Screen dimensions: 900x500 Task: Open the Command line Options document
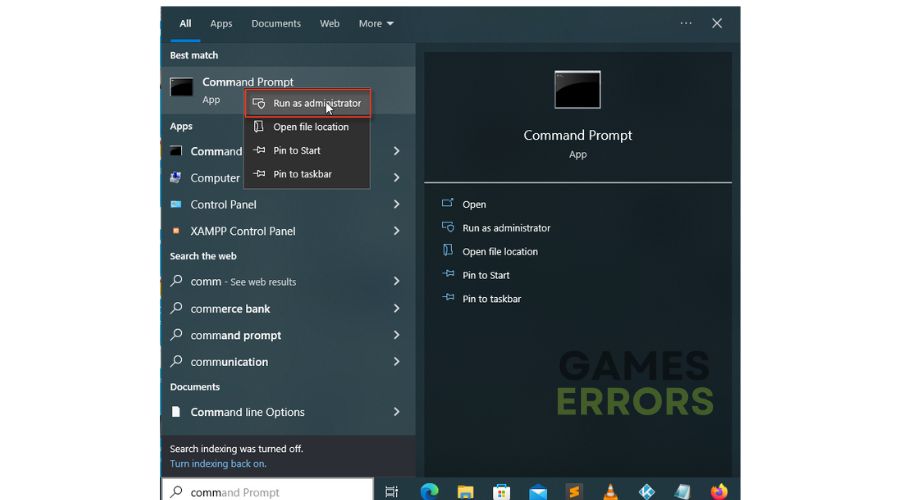click(288, 412)
